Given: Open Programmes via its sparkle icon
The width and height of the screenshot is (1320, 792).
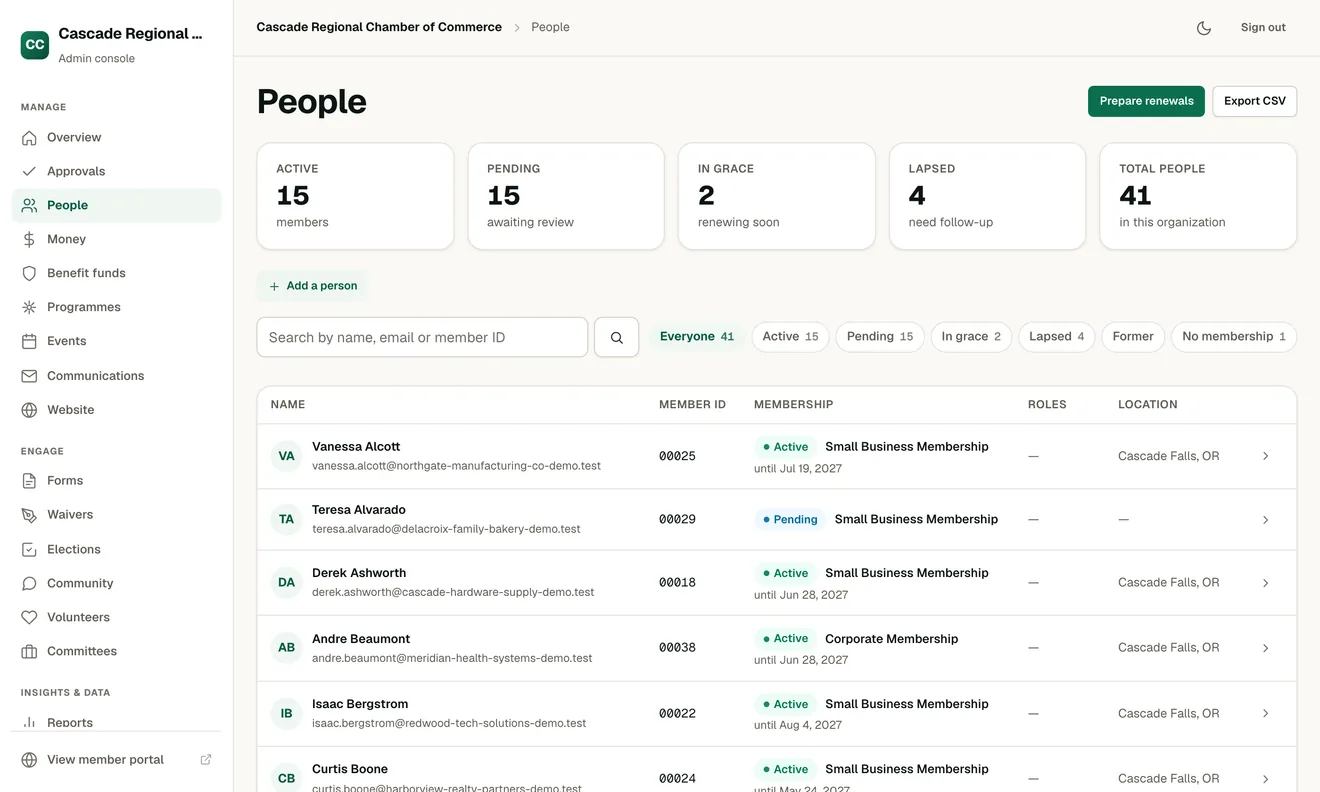Looking at the screenshot, I should click(x=29, y=307).
